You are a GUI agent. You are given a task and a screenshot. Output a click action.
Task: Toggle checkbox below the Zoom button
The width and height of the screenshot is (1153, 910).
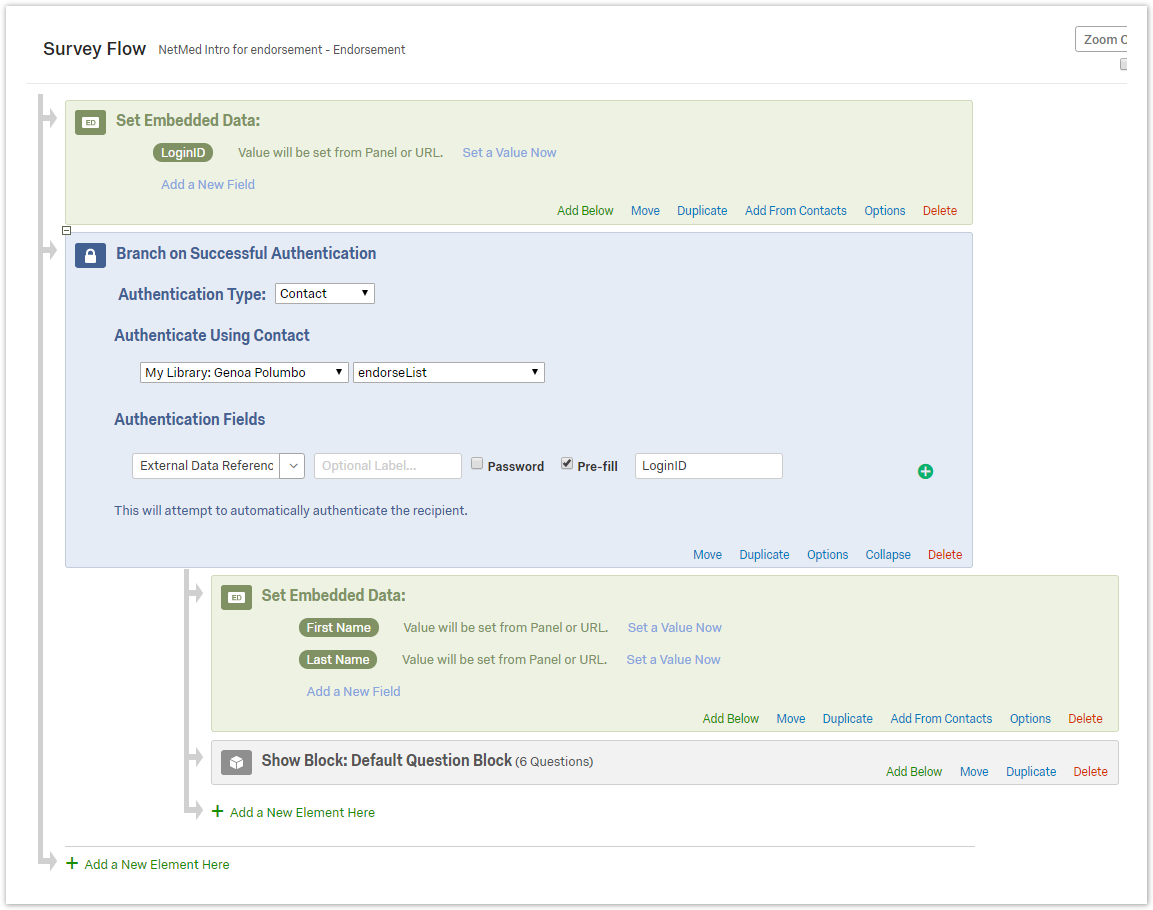[1123, 65]
